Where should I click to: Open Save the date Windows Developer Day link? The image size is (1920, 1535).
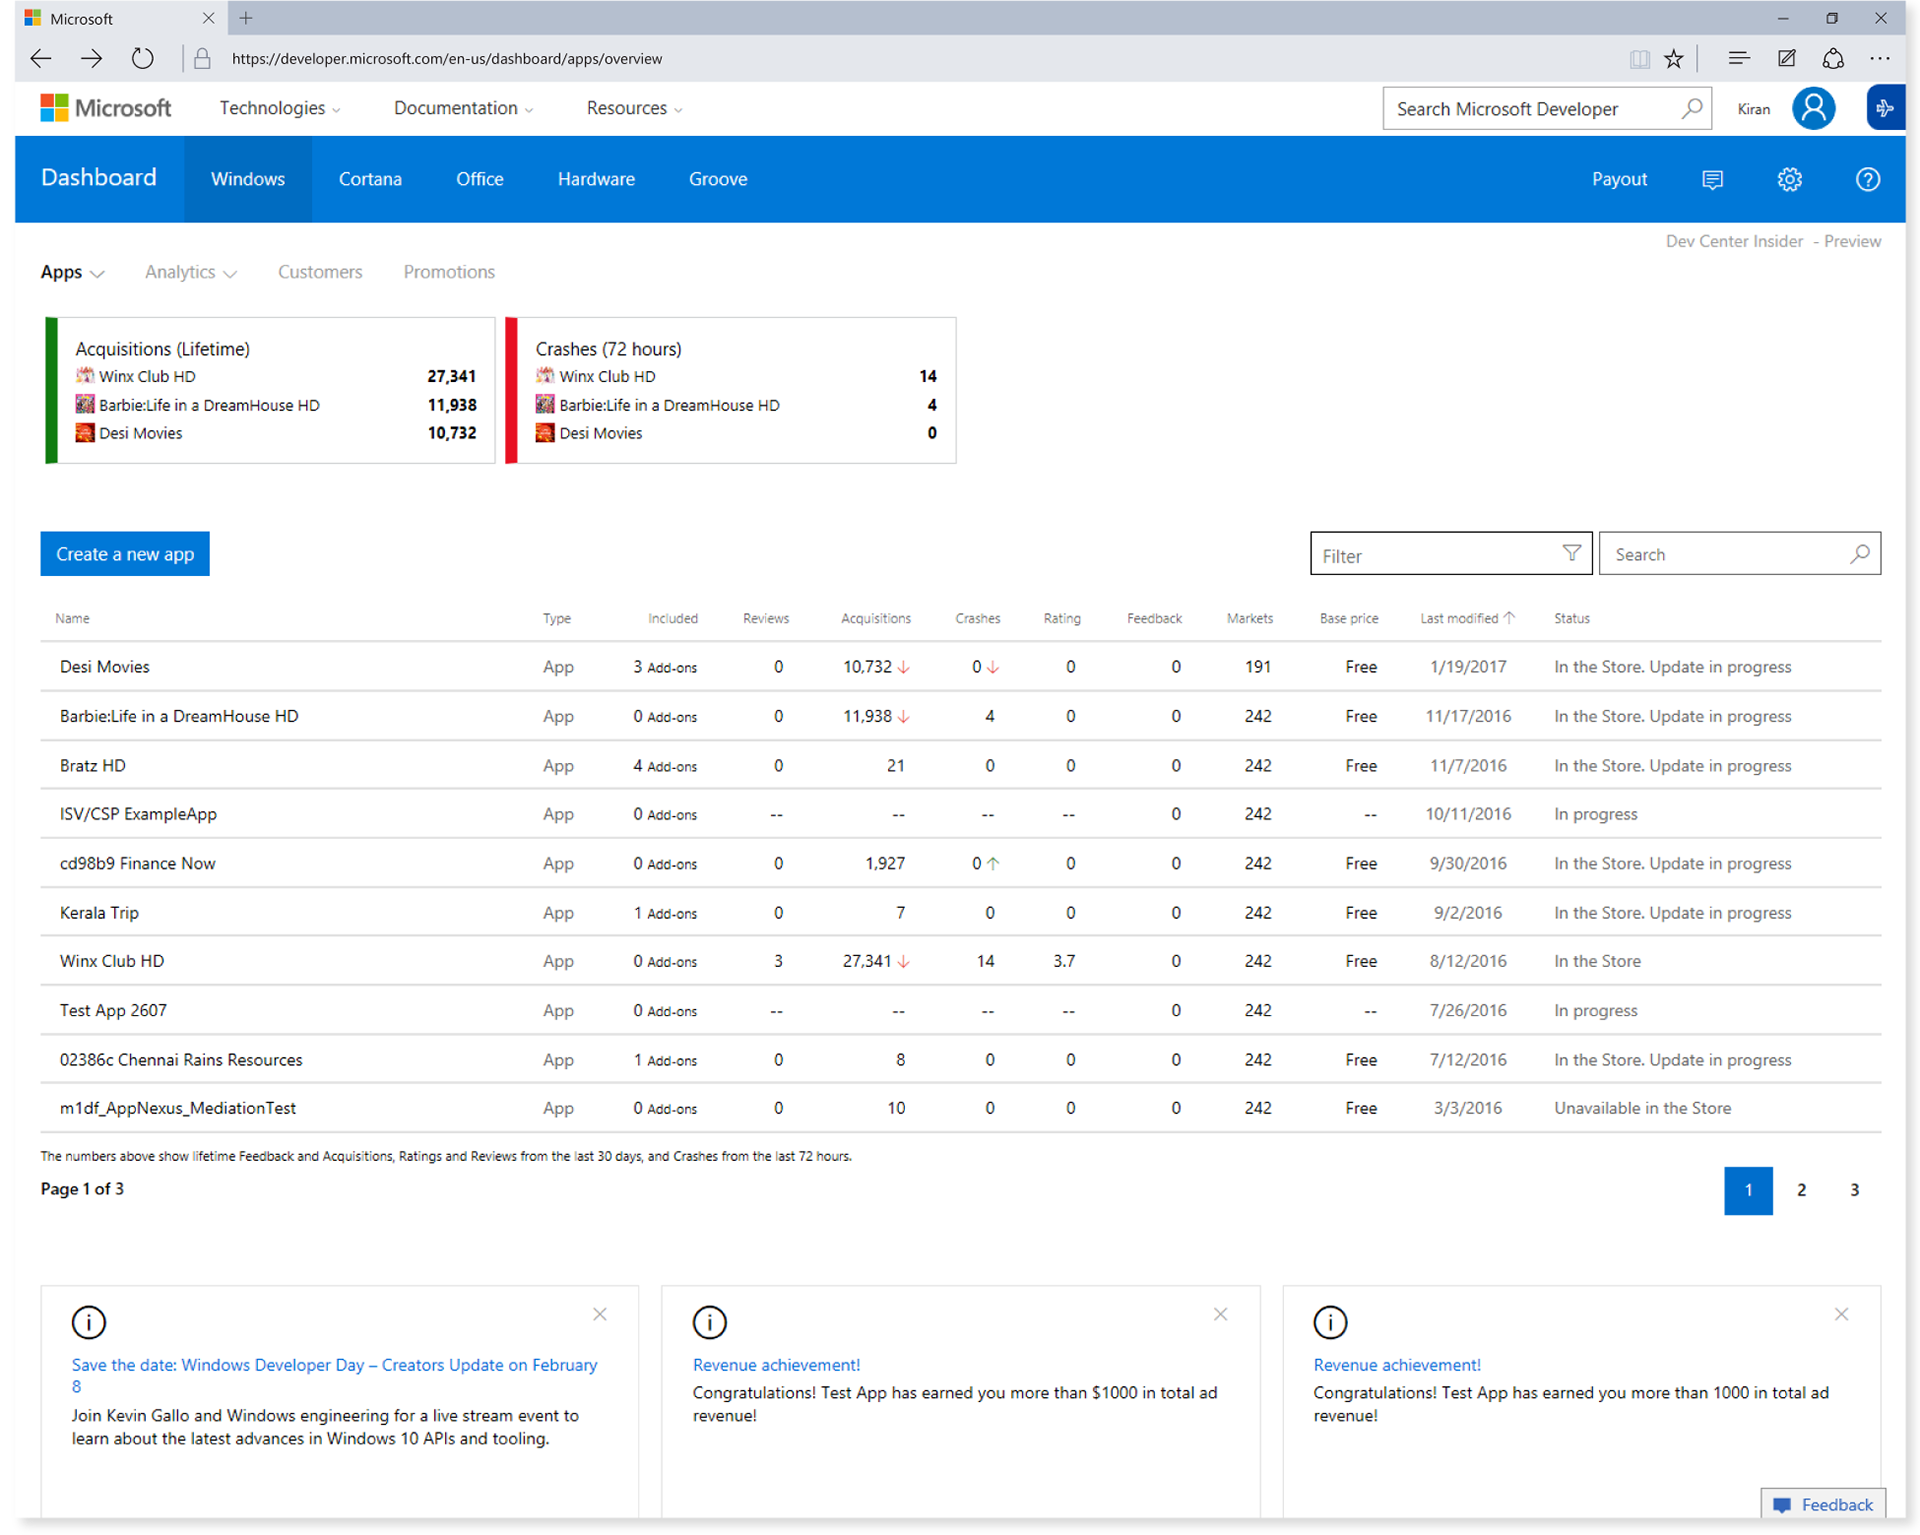334,1375
